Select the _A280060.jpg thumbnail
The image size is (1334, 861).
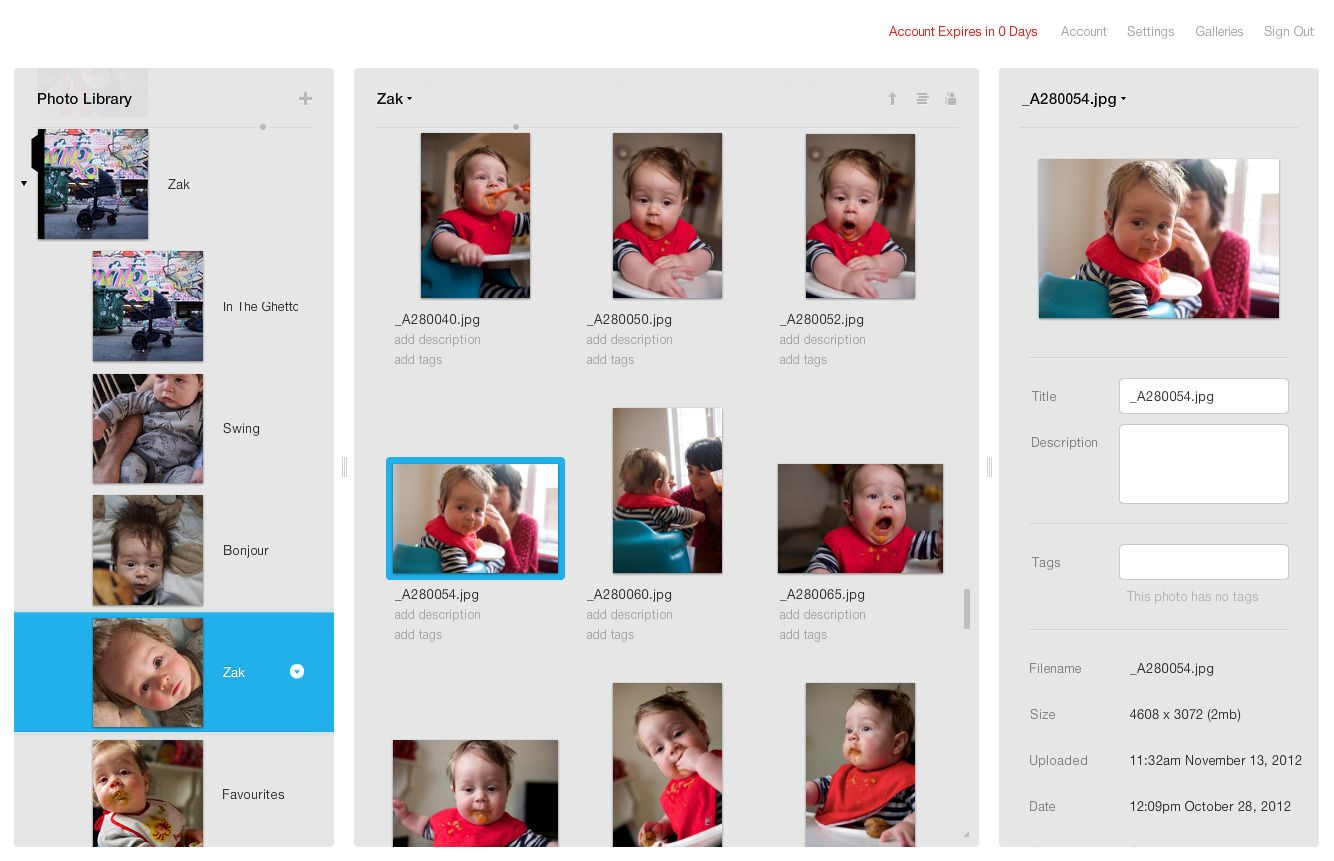pos(667,490)
